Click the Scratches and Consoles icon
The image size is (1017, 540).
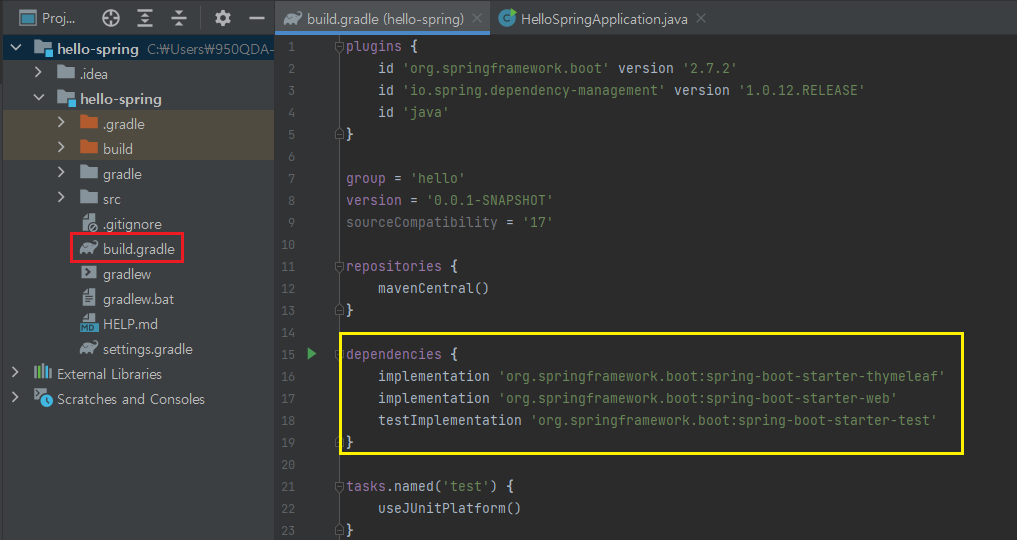pos(43,397)
